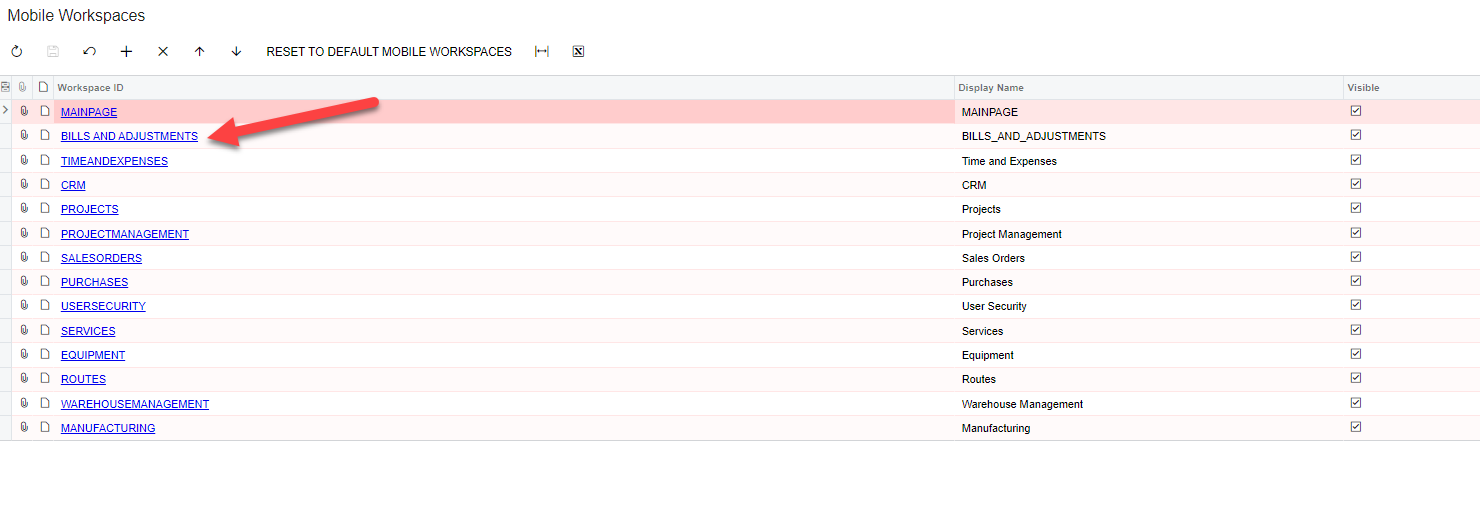1480x511 pixels.
Task: Open the MANUFACTURING workspace link
Action: click(x=108, y=428)
